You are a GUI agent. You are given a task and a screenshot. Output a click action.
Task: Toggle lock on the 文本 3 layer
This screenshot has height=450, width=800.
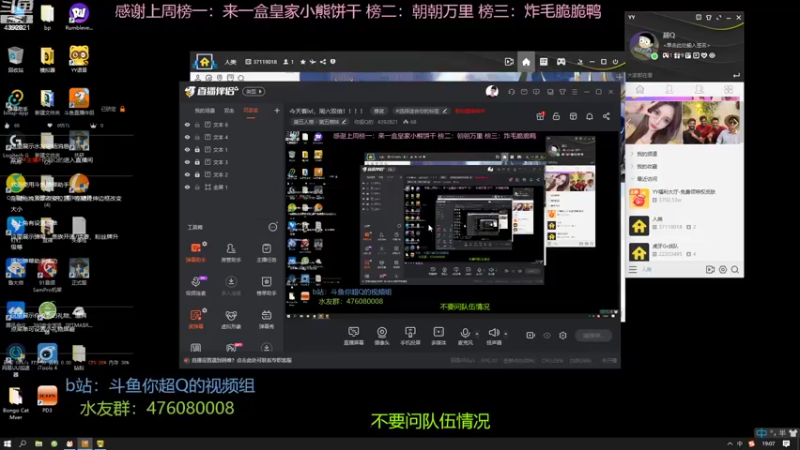click(197, 162)
